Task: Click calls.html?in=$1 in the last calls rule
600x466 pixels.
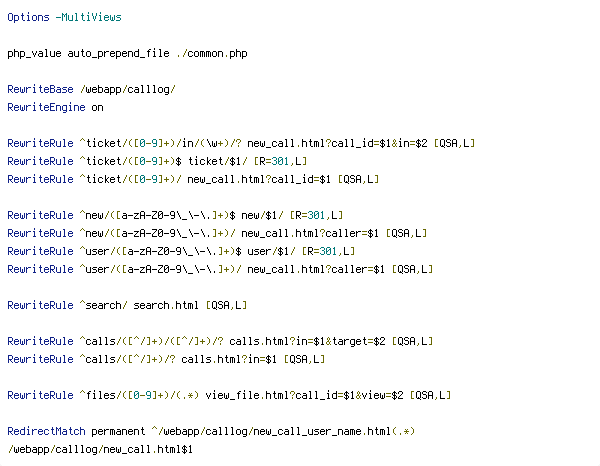Action: (x=229, y=359)
